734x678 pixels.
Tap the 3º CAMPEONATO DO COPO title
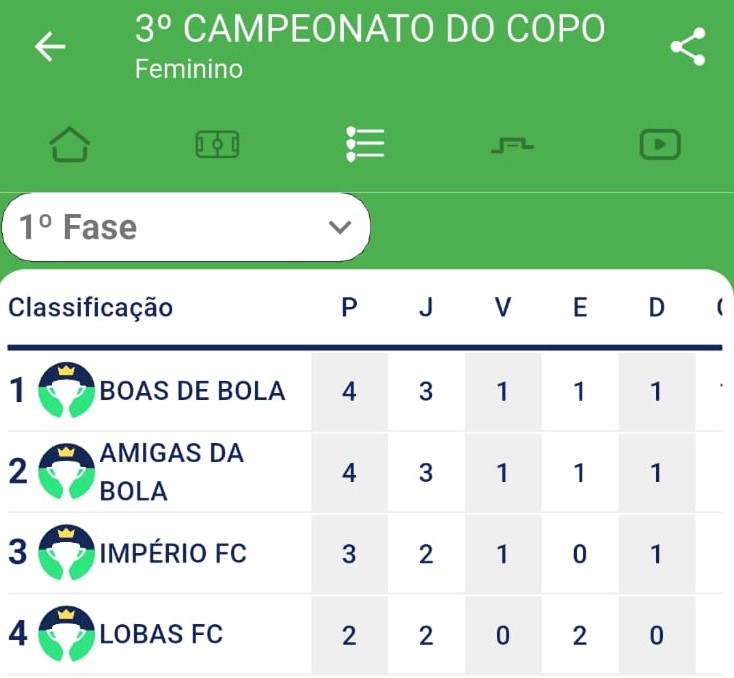click(x=370, y=30)
